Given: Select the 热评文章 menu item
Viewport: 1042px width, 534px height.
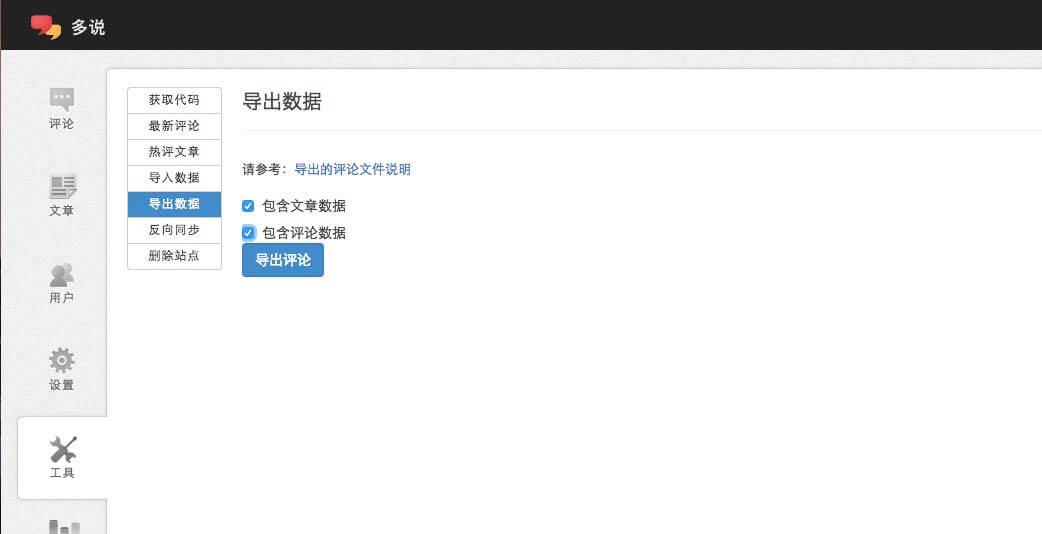Looking at the screenshot, I should pyautogui.click(x=174, y=152).
